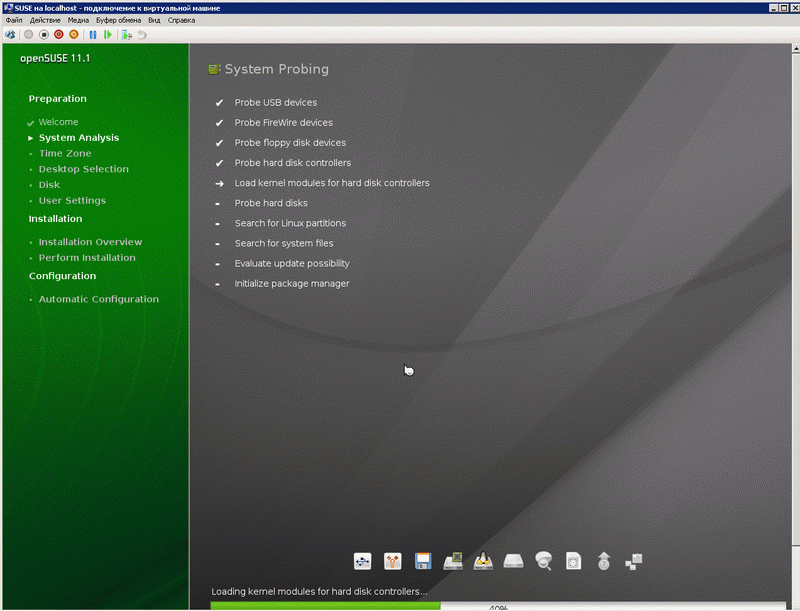
Task: Click the package manager boxes icon
Action: [634, 562]
